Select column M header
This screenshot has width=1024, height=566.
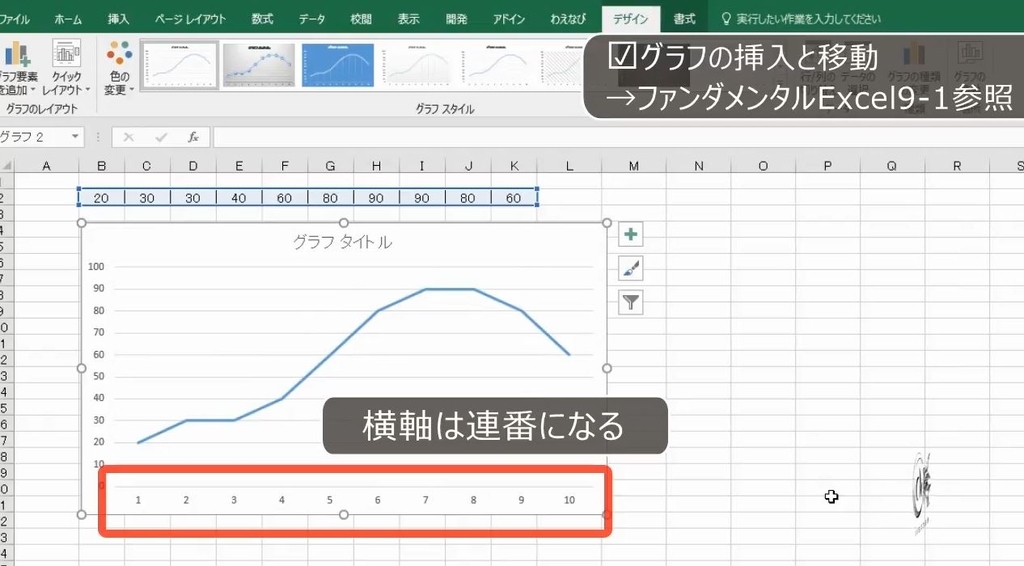coord(633,166)
